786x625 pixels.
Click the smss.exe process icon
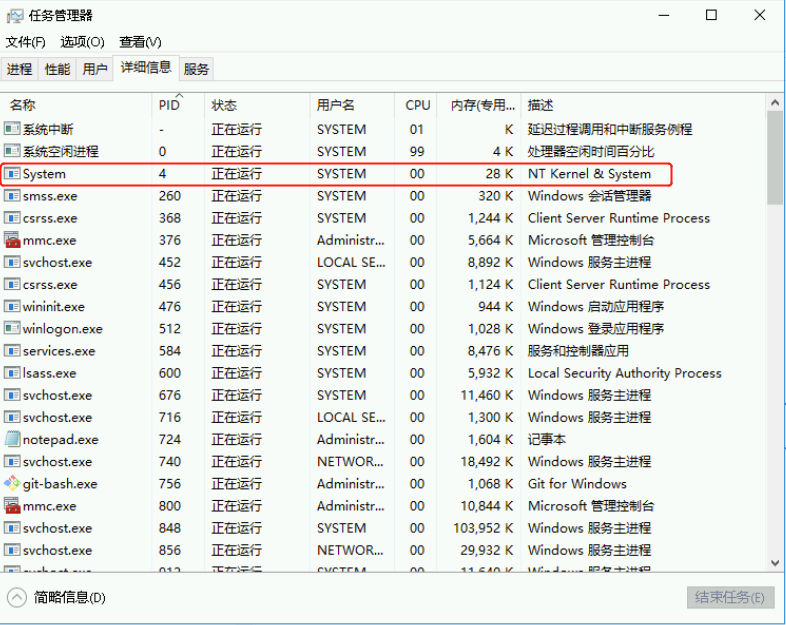tap(12, 196)
